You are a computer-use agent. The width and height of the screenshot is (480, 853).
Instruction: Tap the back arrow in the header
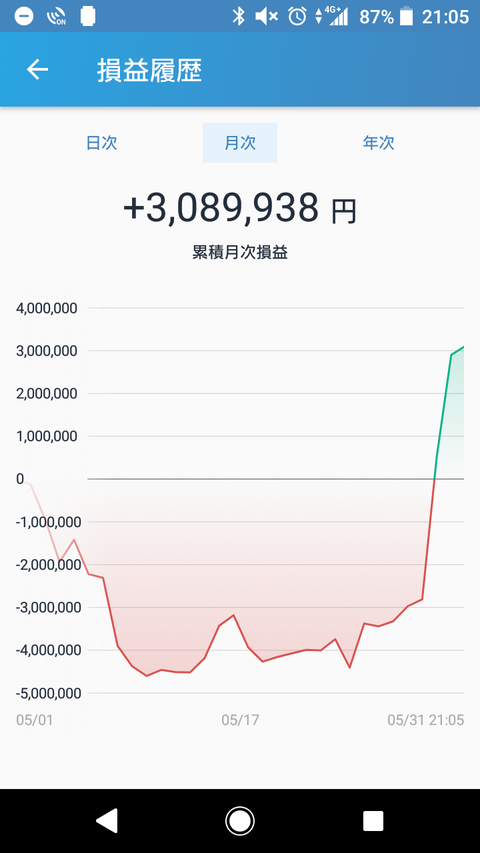[38, 70]
